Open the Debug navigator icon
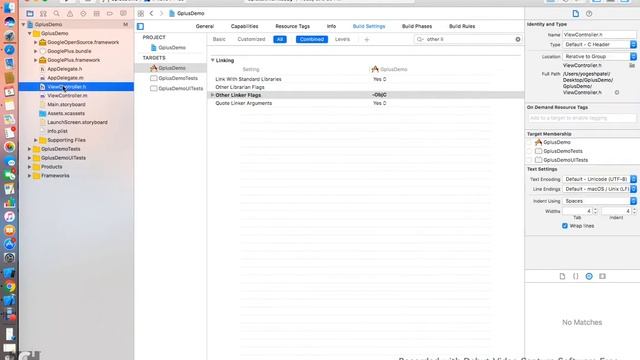Viewport: 640px width, 360px height. 97,13
